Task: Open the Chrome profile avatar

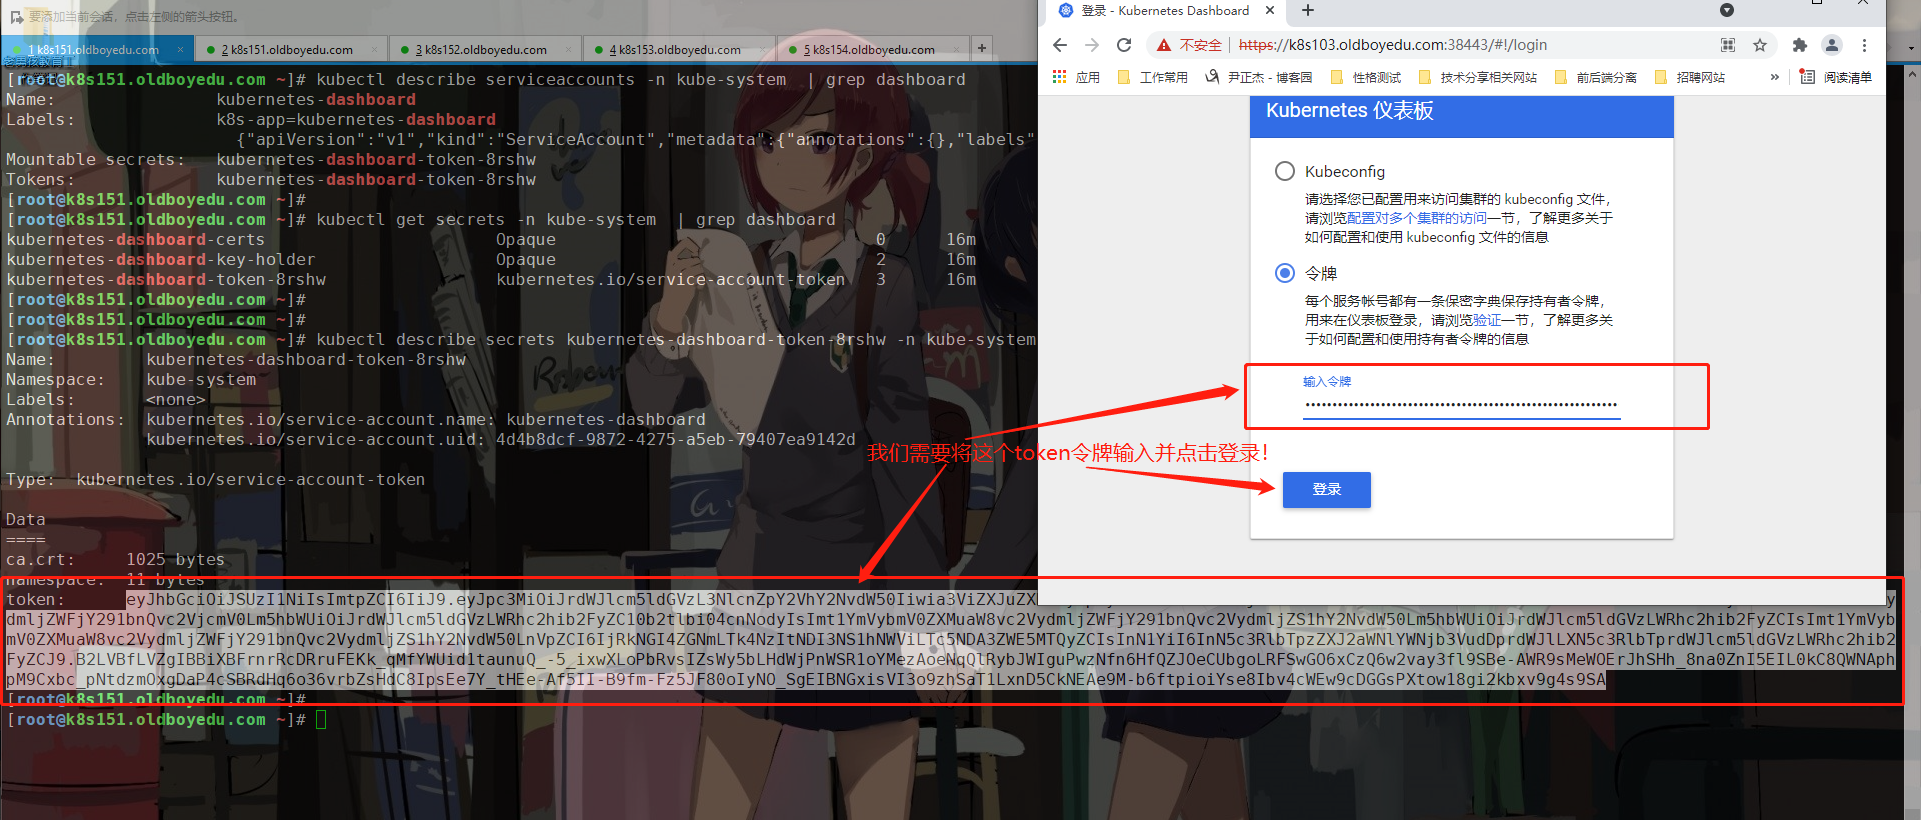Action: (1832, 45)
